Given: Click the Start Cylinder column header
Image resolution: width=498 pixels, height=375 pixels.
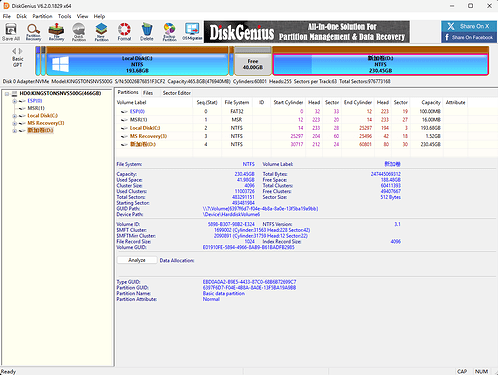Looking at the screenshot, I should (288, 102).
